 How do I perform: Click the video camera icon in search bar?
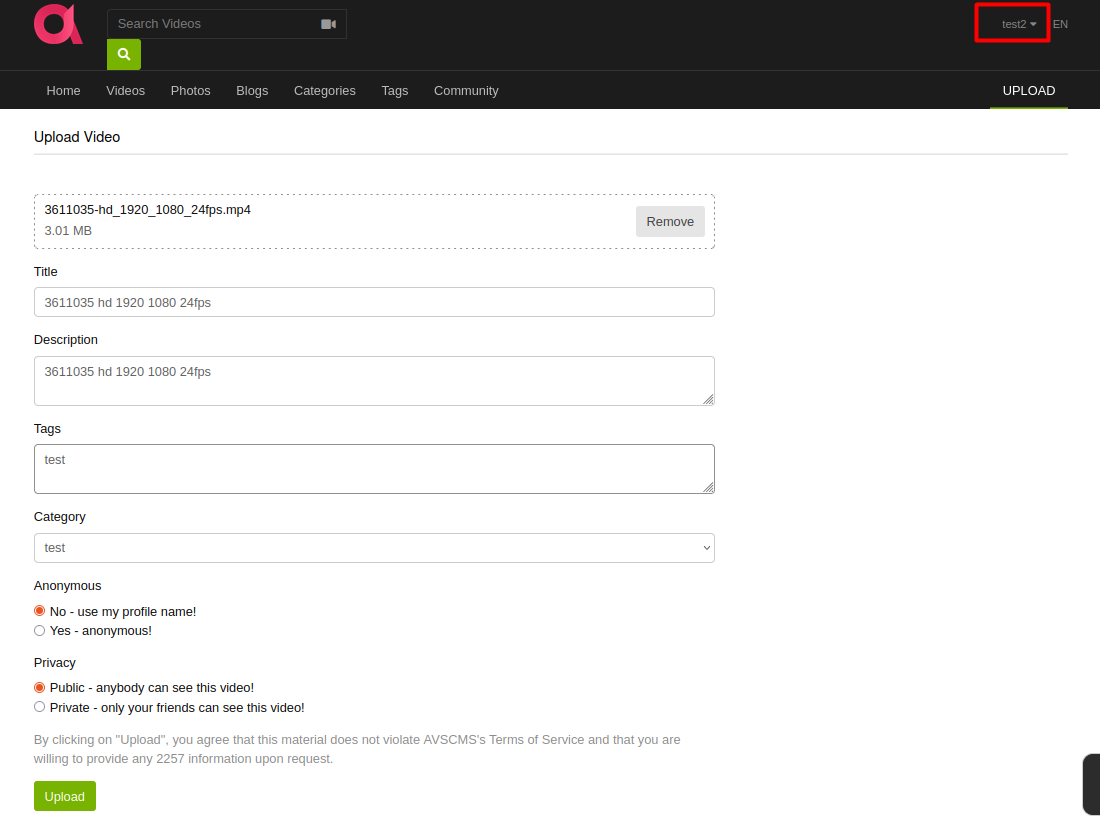[328, 22]
